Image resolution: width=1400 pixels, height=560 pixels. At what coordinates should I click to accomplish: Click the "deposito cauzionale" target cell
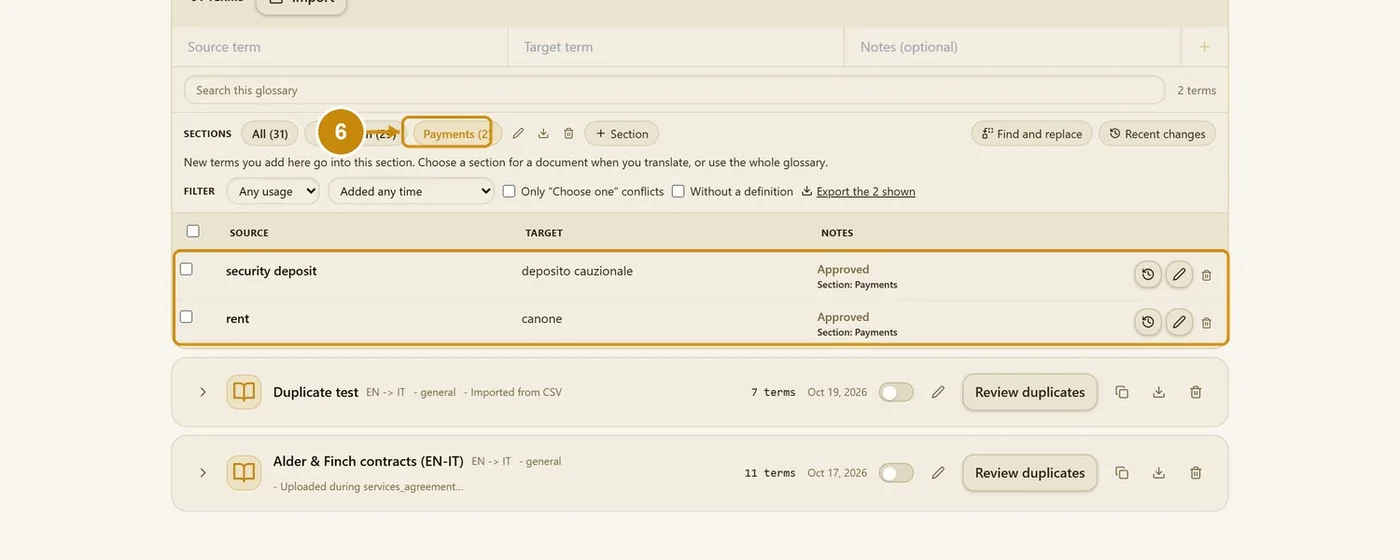(577, 271)
